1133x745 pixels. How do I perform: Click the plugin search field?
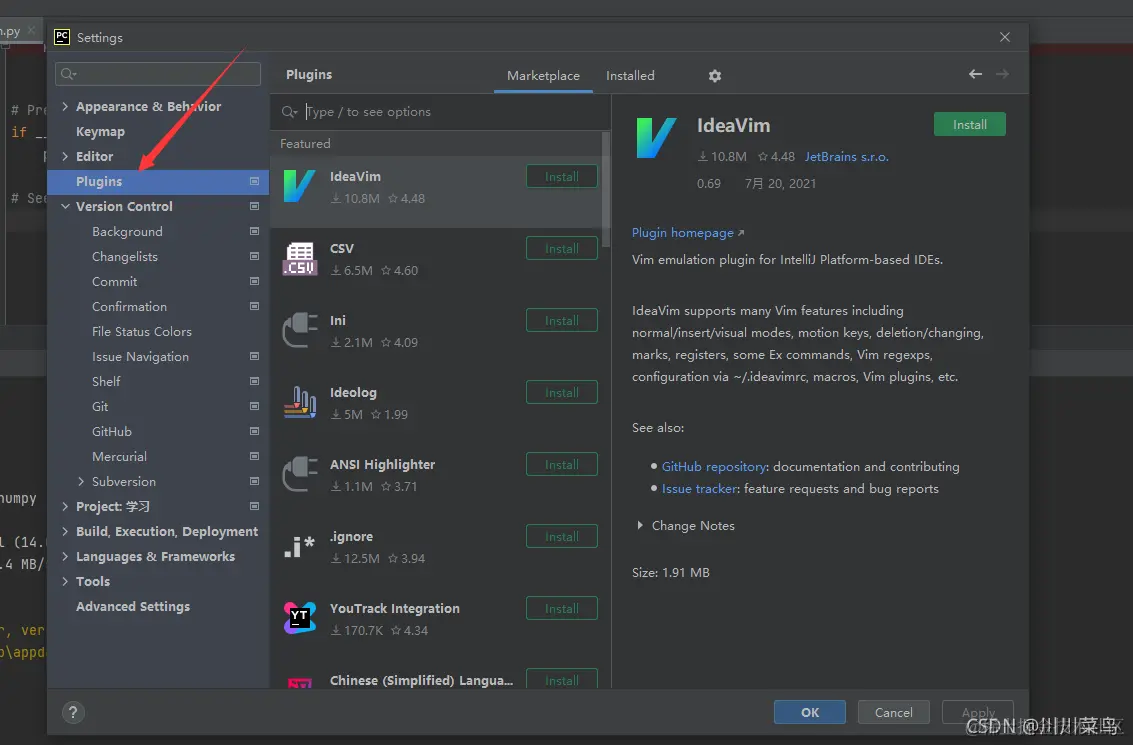(441, 112)
